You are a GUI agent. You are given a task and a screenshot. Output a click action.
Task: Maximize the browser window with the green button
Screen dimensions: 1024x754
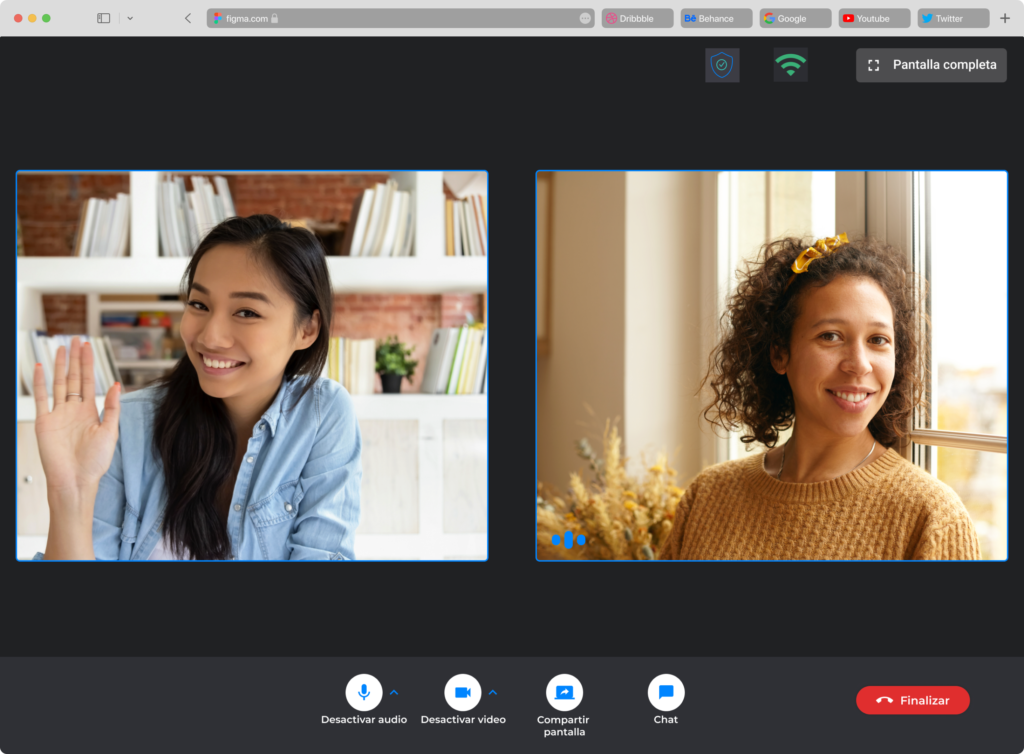coord(46,18)
